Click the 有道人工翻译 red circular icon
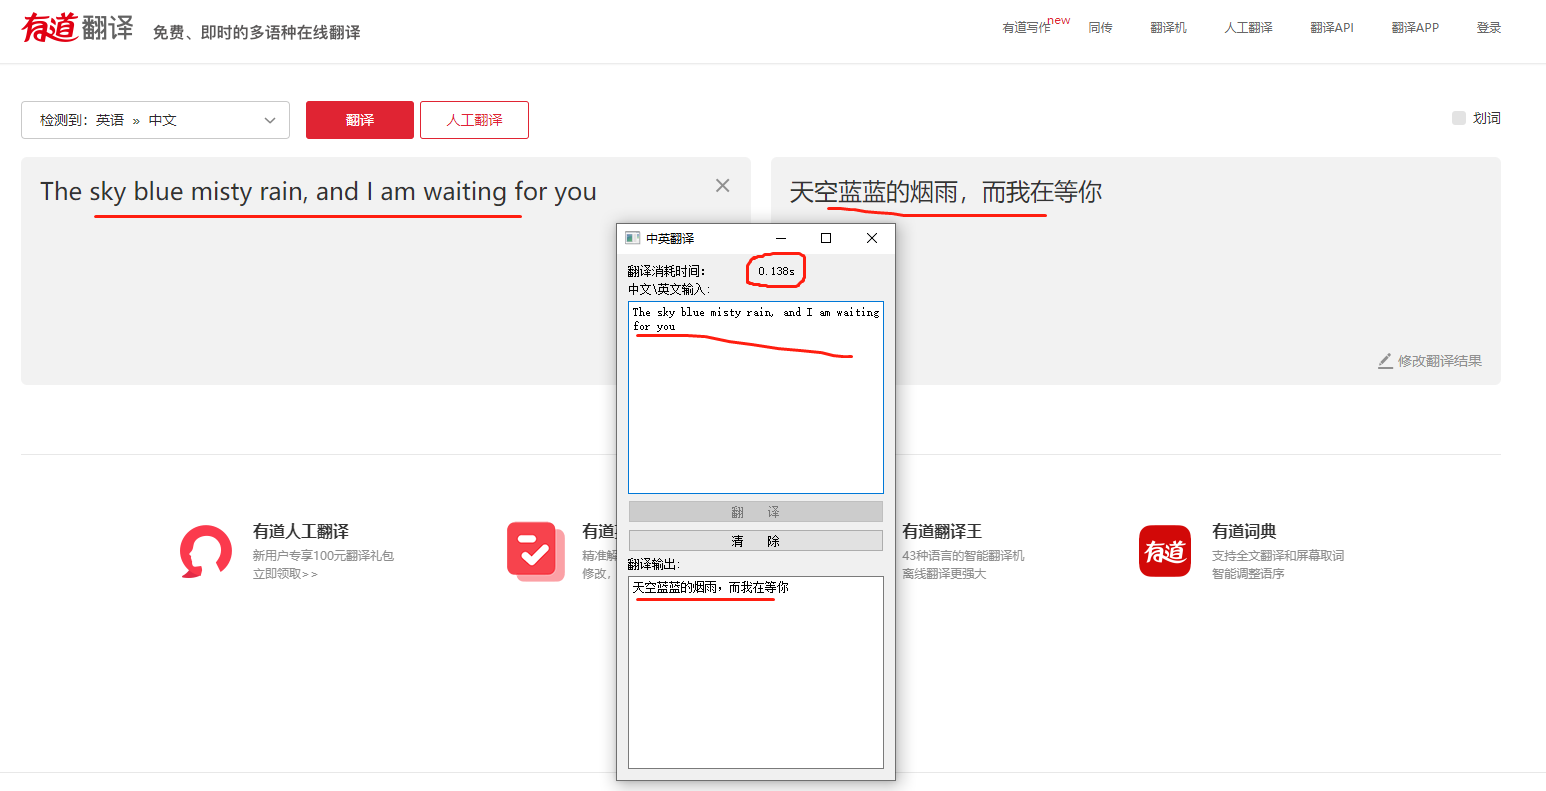This screenshot has width=1546, height=791. pos(206,551)
